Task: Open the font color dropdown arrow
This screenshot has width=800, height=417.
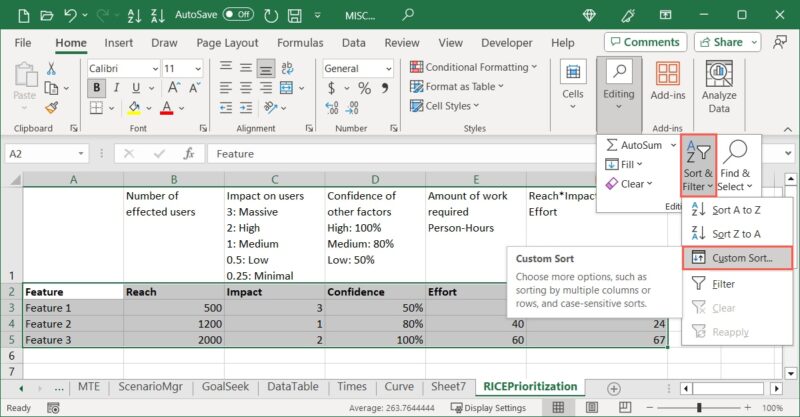Action: pyautogui.click(x=182, y=108)
